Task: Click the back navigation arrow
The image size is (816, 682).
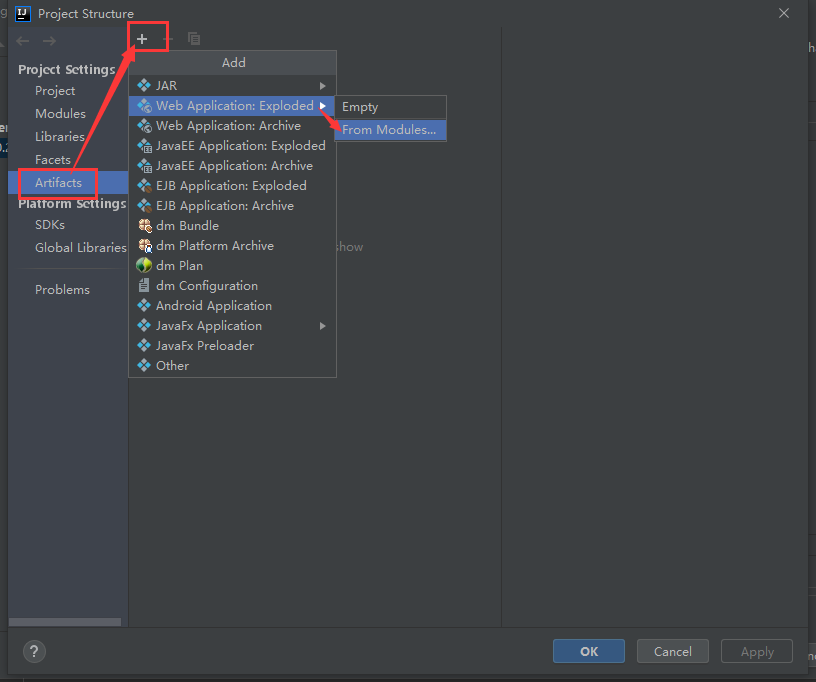Action: tap(23, 41)
